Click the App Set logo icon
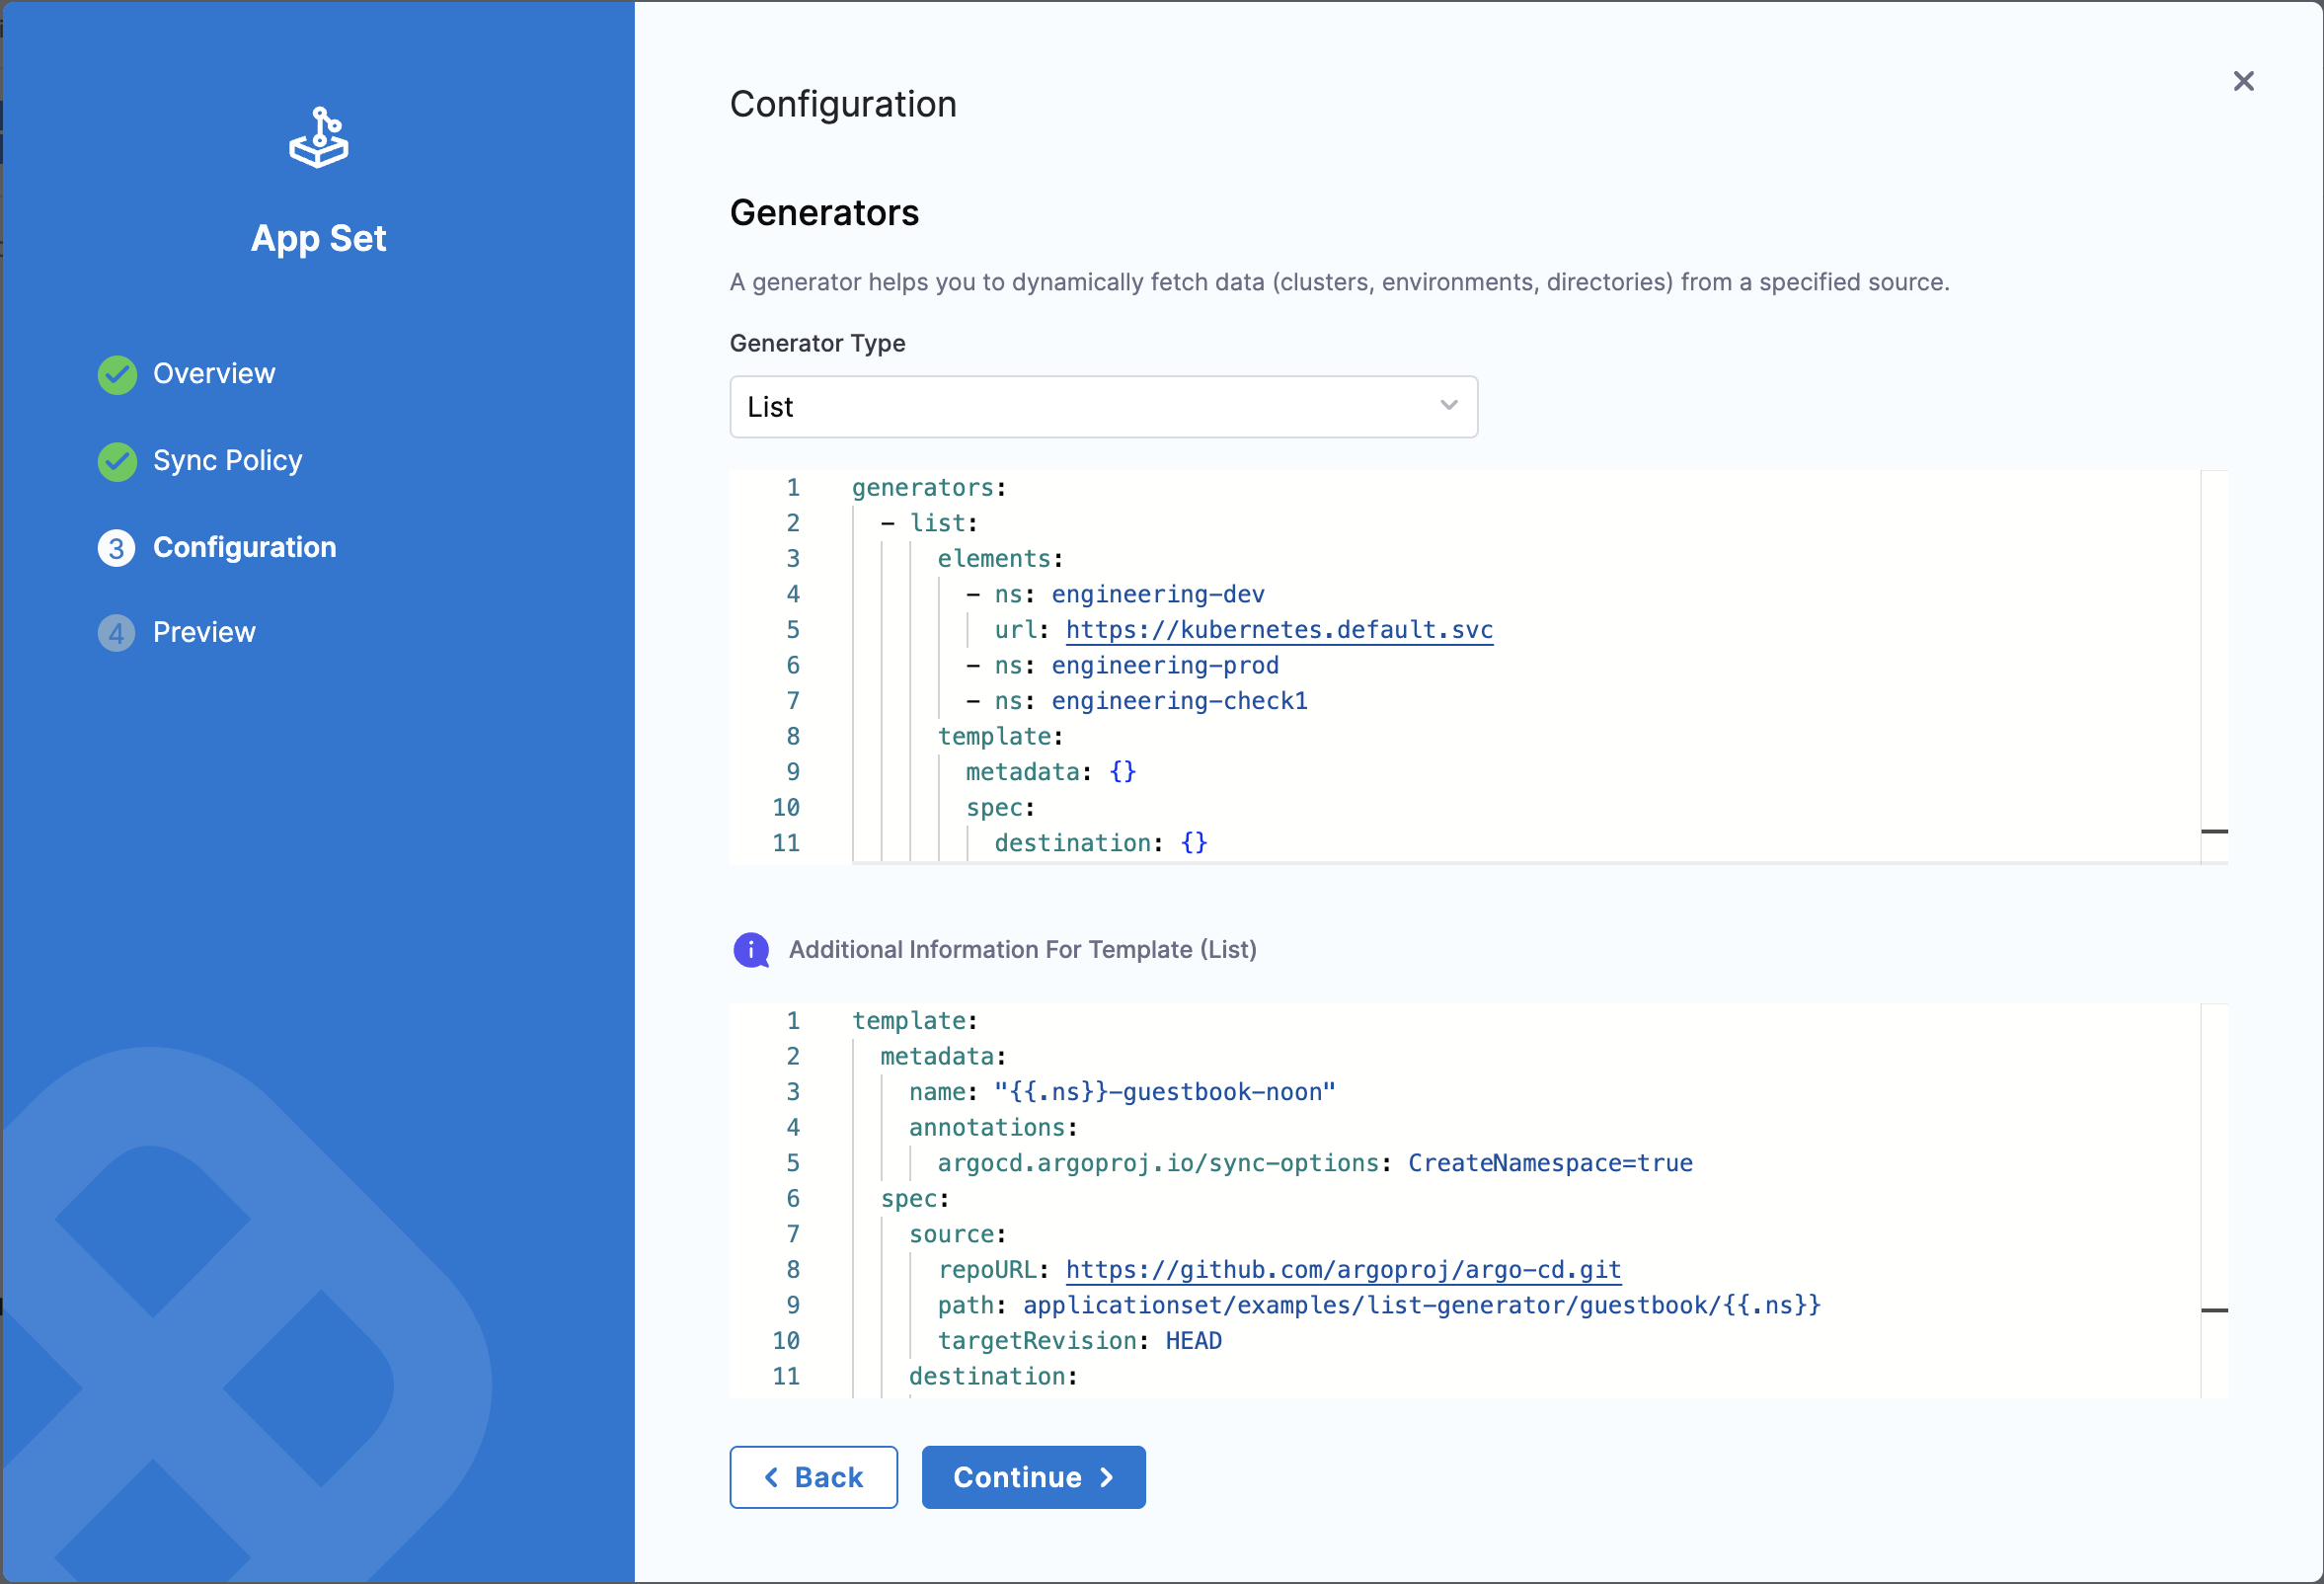2324x1584 pixels. point(318,138)
